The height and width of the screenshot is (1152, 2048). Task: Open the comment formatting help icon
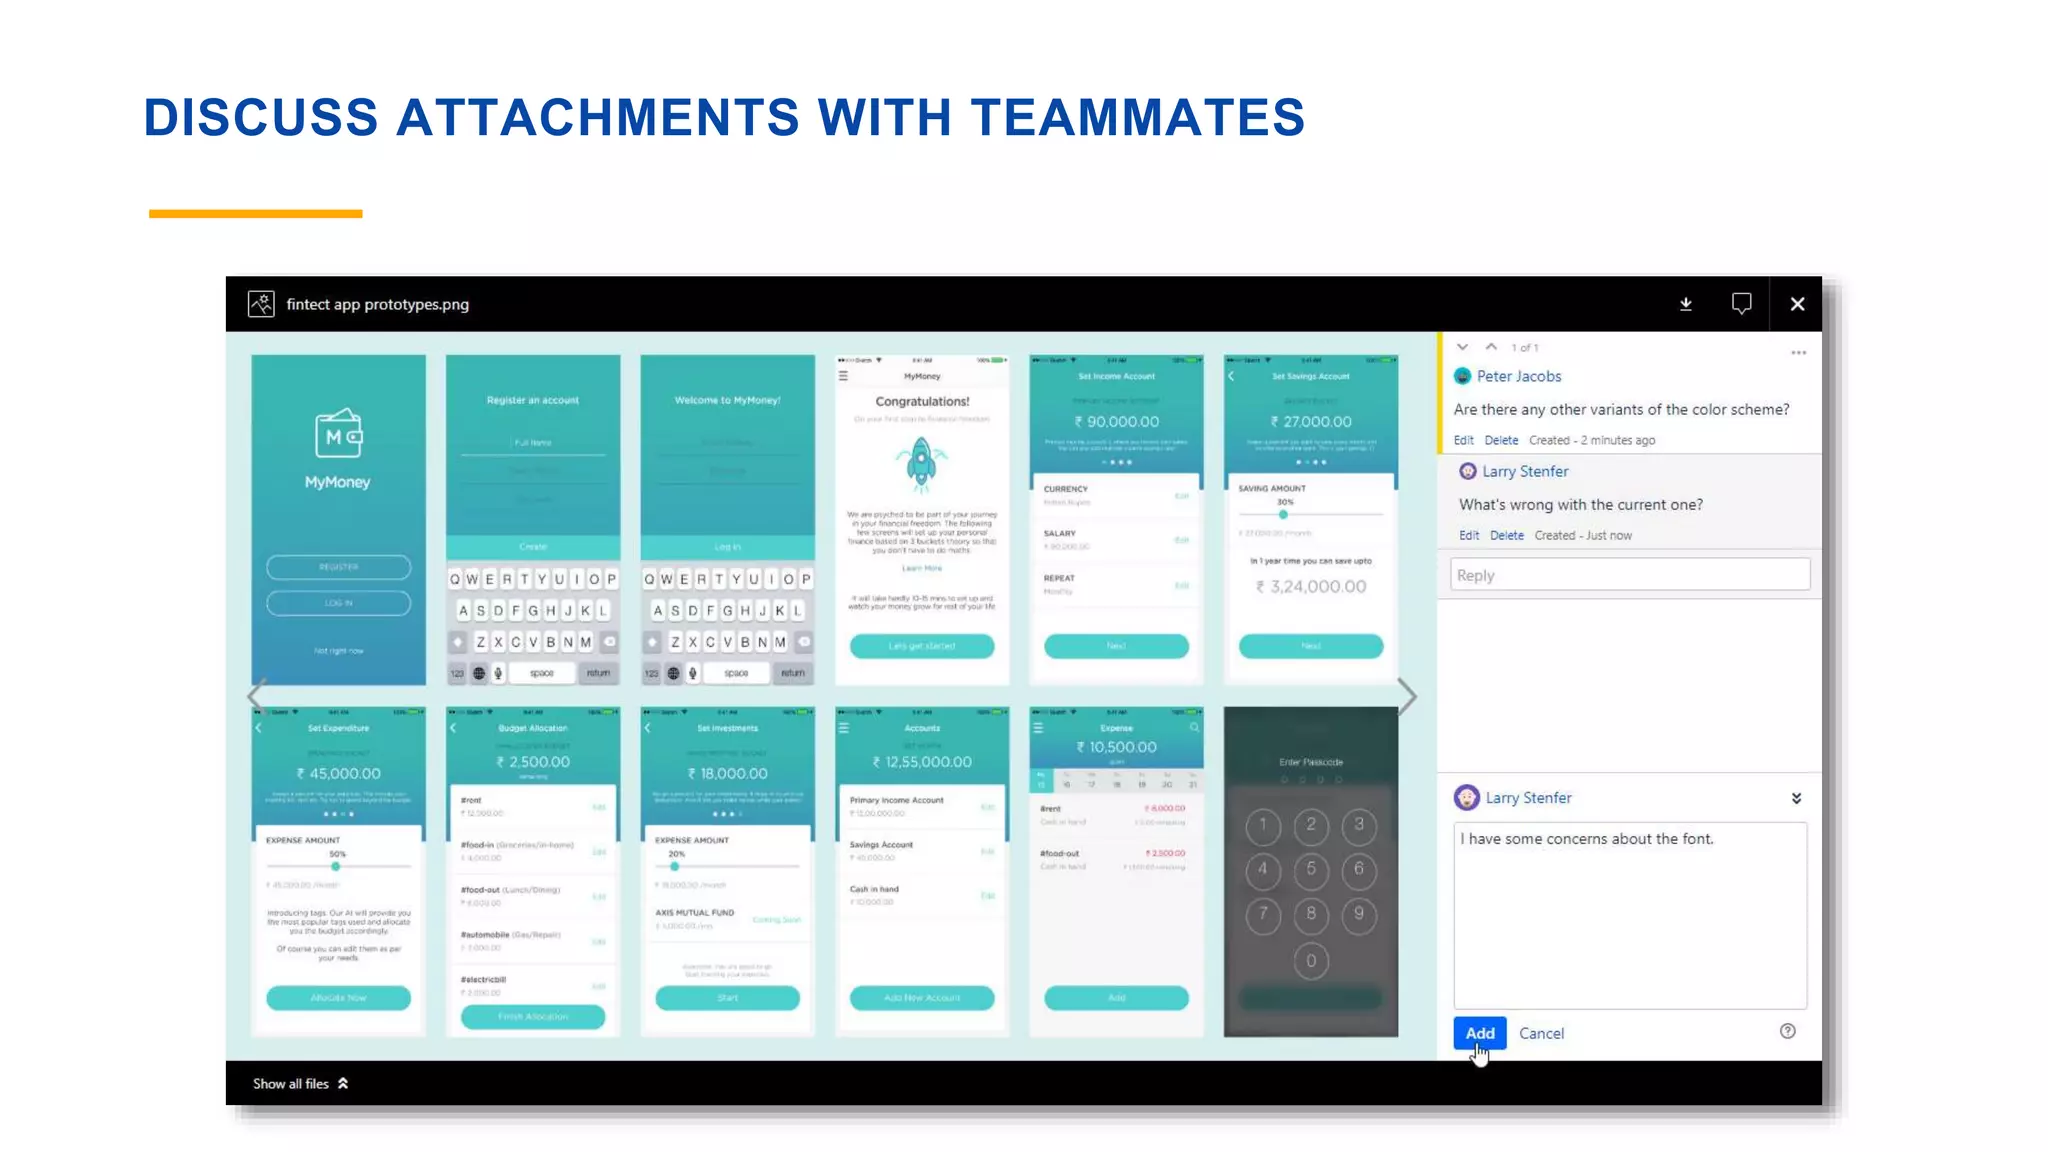coord(1787,1031)
